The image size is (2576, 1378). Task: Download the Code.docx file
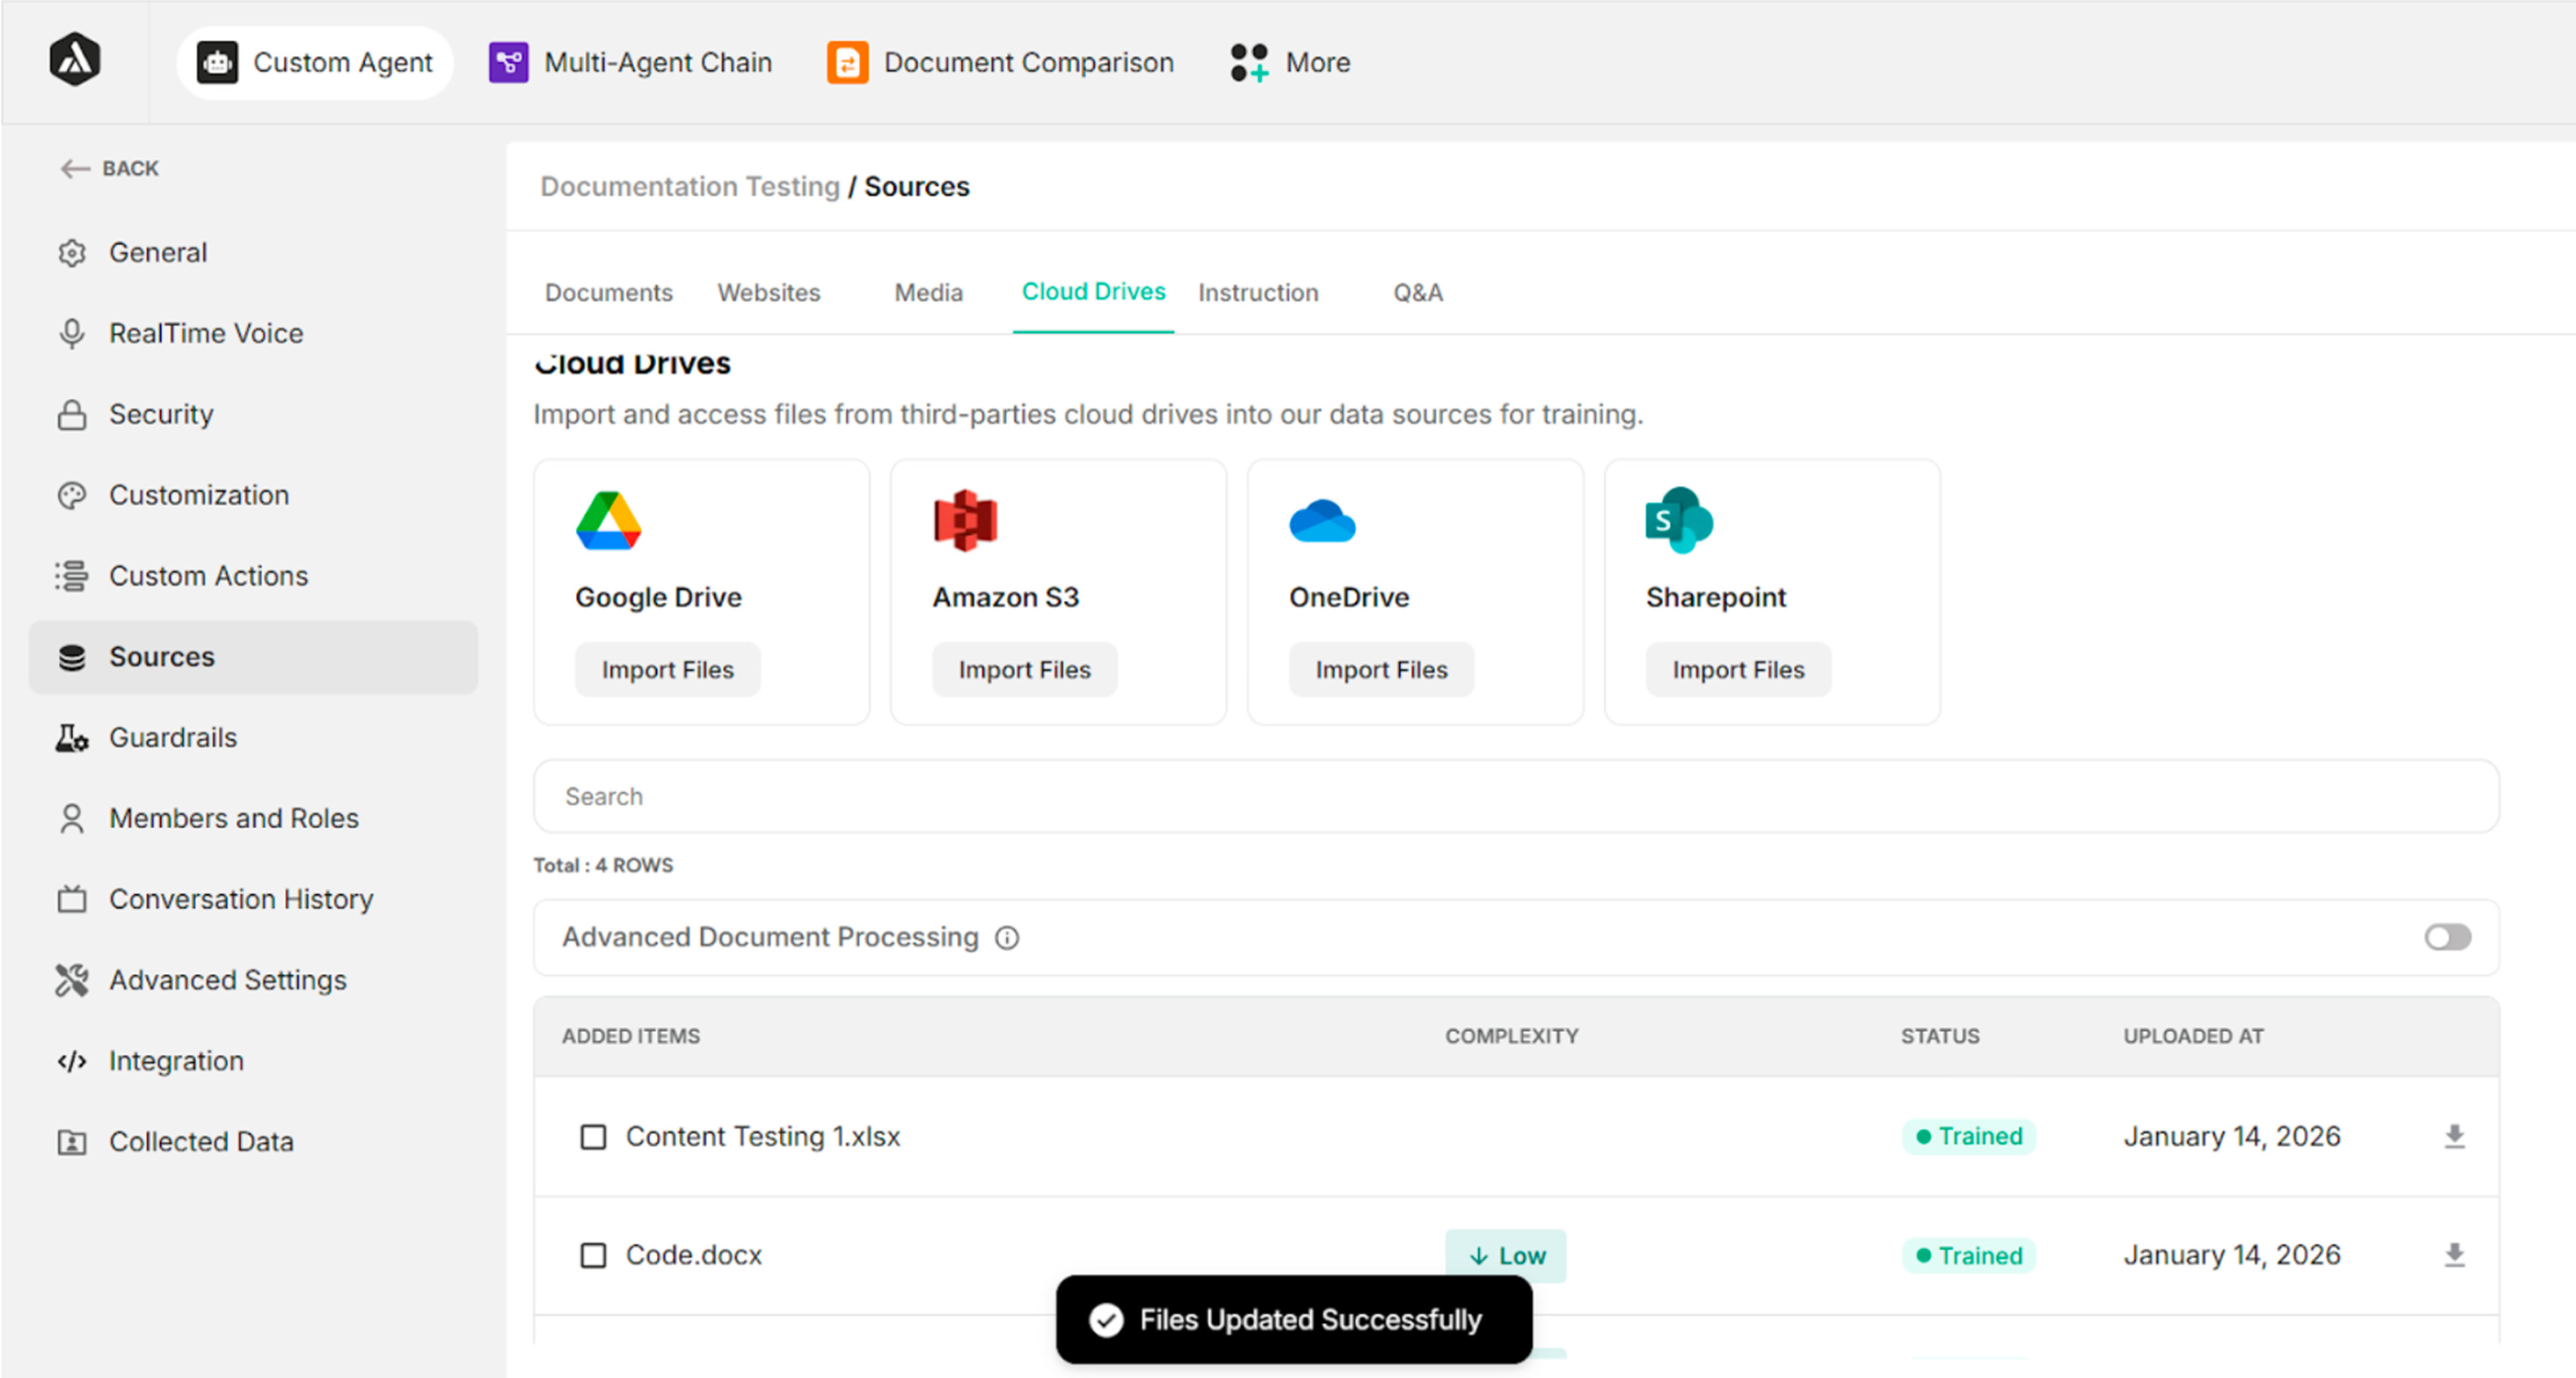[2454, 1254]
